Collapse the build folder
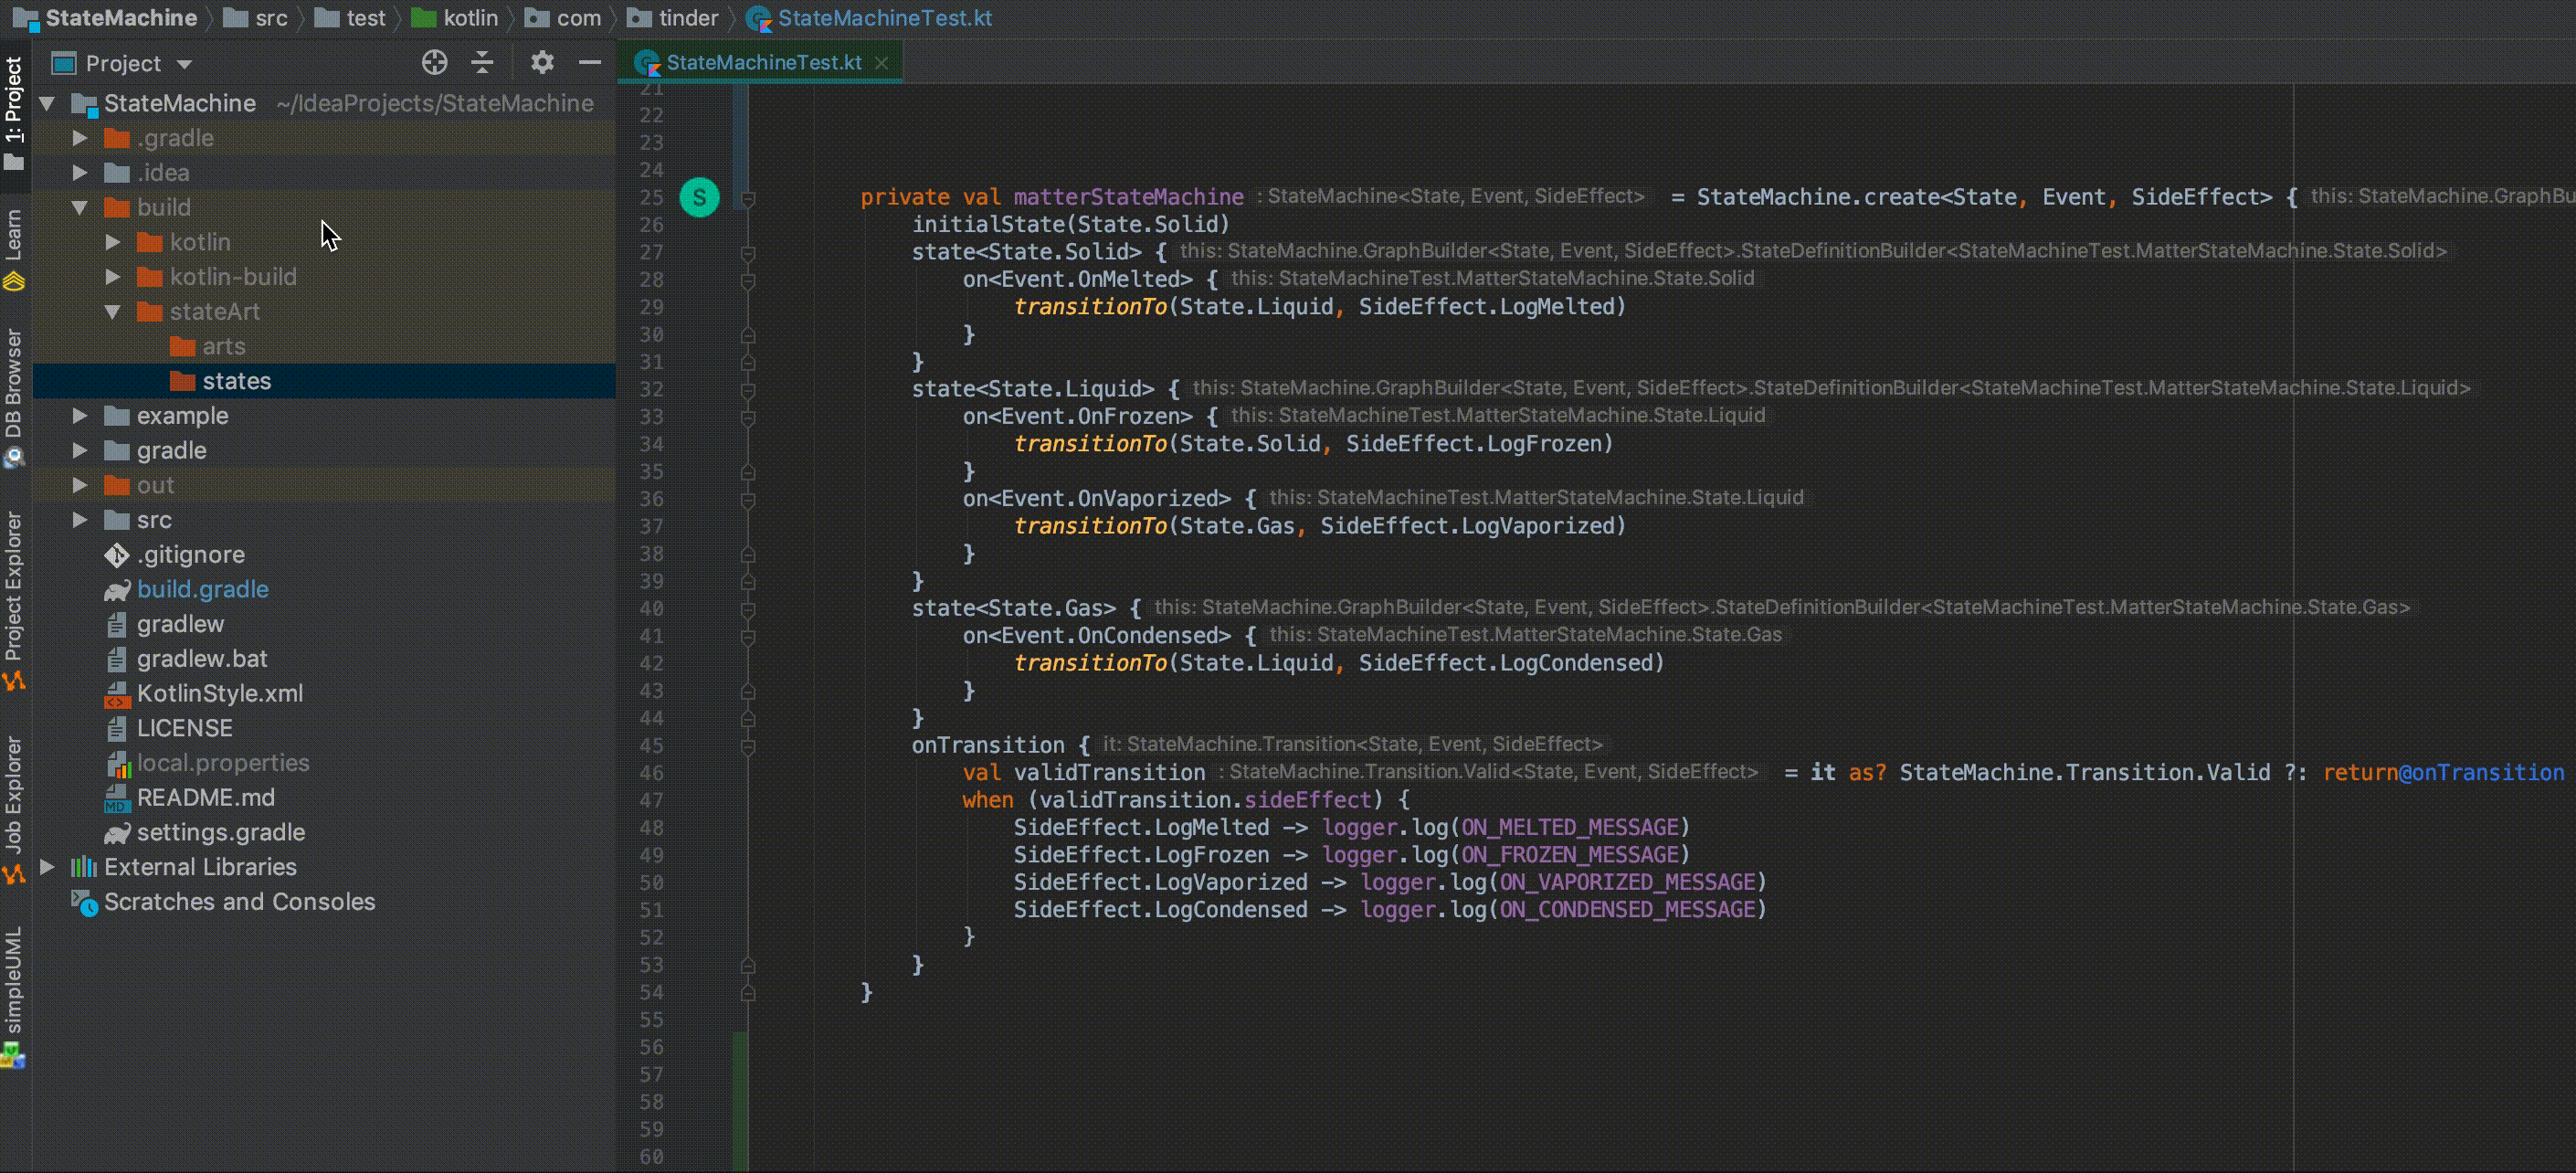Image resolution: width=2576 pixels, height=1173 pixels. (x=80, y=208)
